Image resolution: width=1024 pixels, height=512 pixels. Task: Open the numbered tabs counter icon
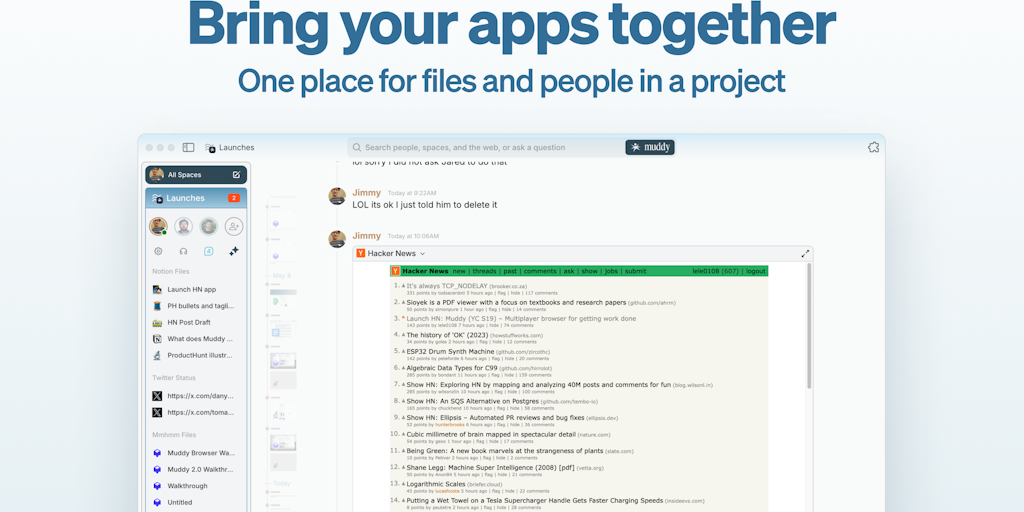pyautogui.click(x=209, y=251)
